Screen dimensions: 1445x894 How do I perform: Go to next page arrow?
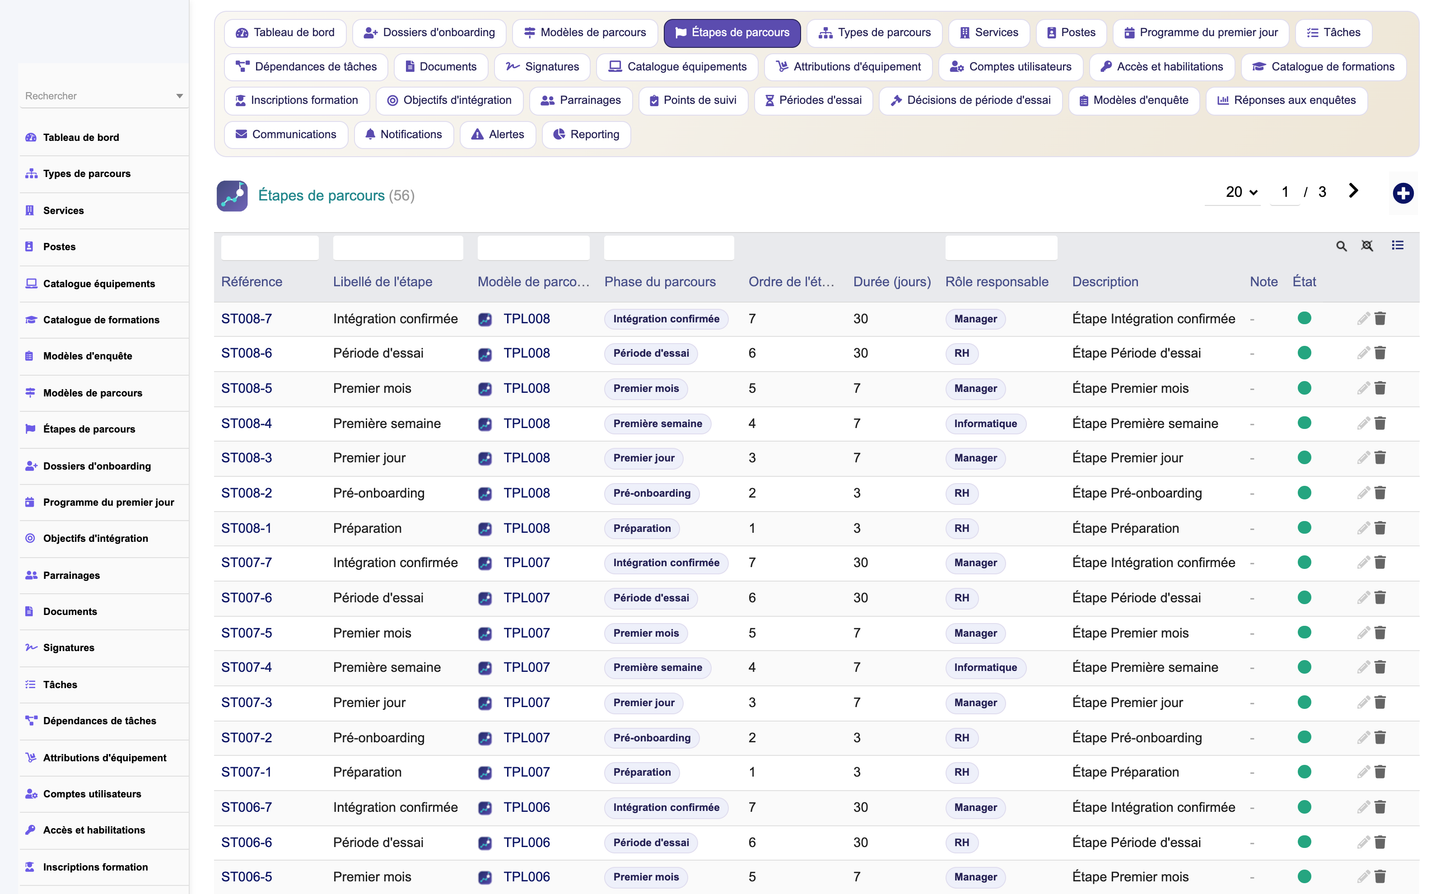pos(1353,191)
